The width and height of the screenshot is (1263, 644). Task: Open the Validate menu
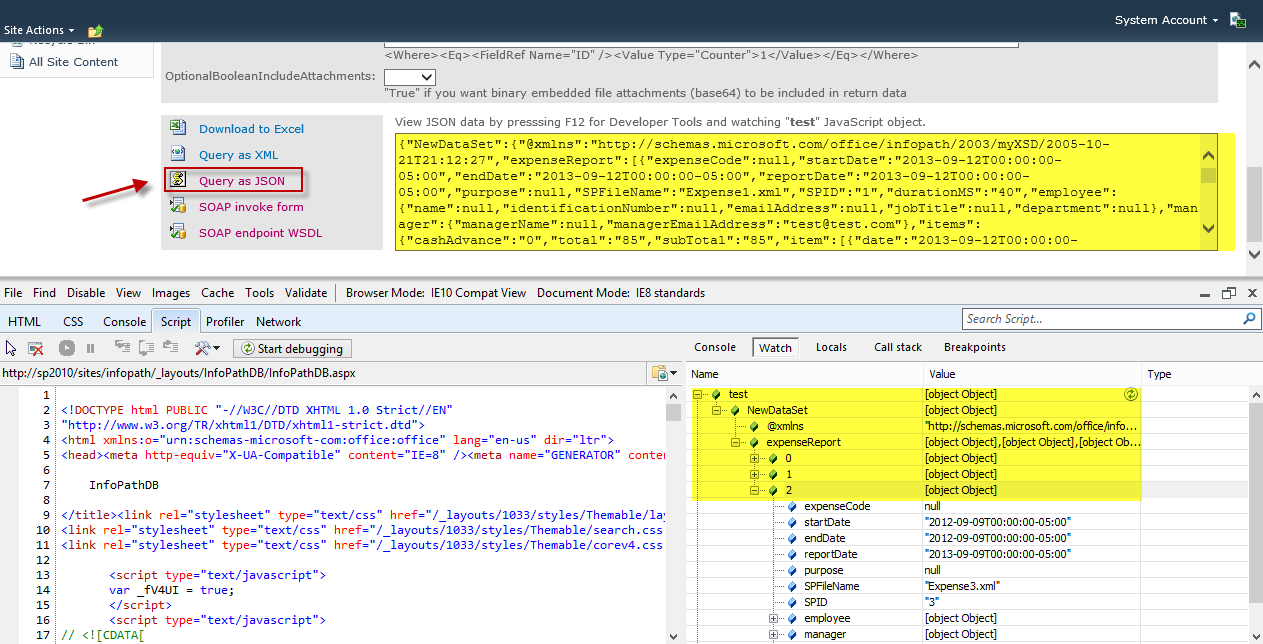pos(306,293)
